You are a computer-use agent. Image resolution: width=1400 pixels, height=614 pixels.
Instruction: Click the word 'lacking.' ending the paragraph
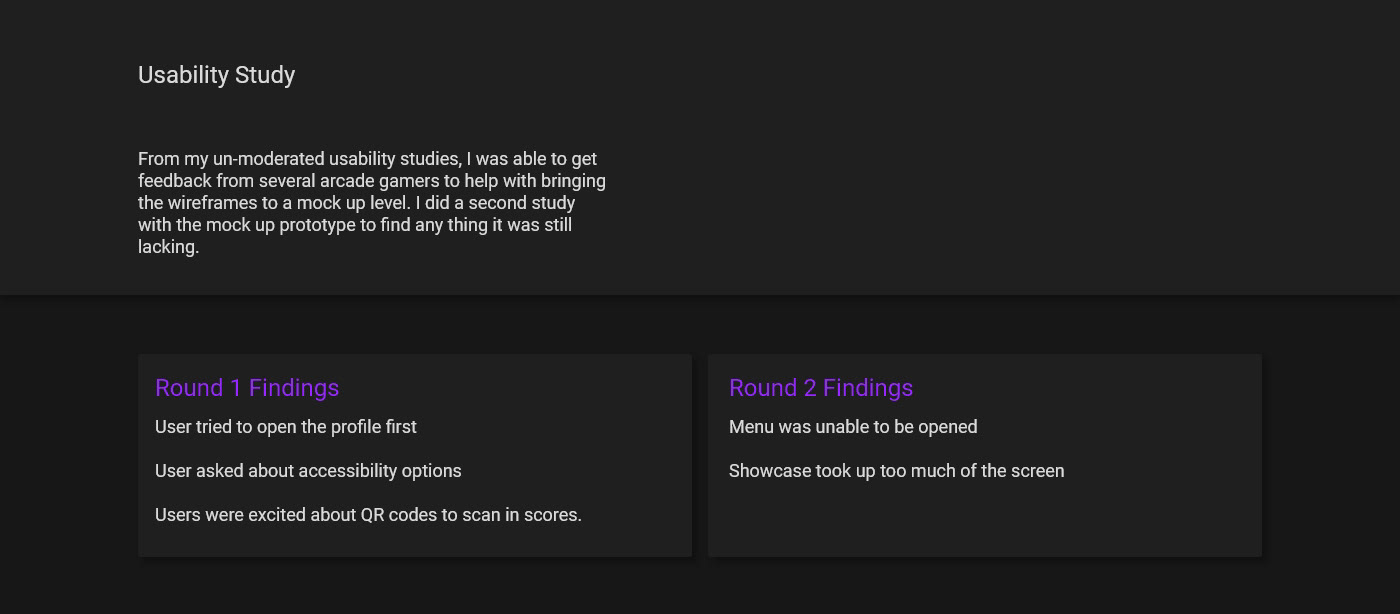pyautogui.click(x=168, y=247)
